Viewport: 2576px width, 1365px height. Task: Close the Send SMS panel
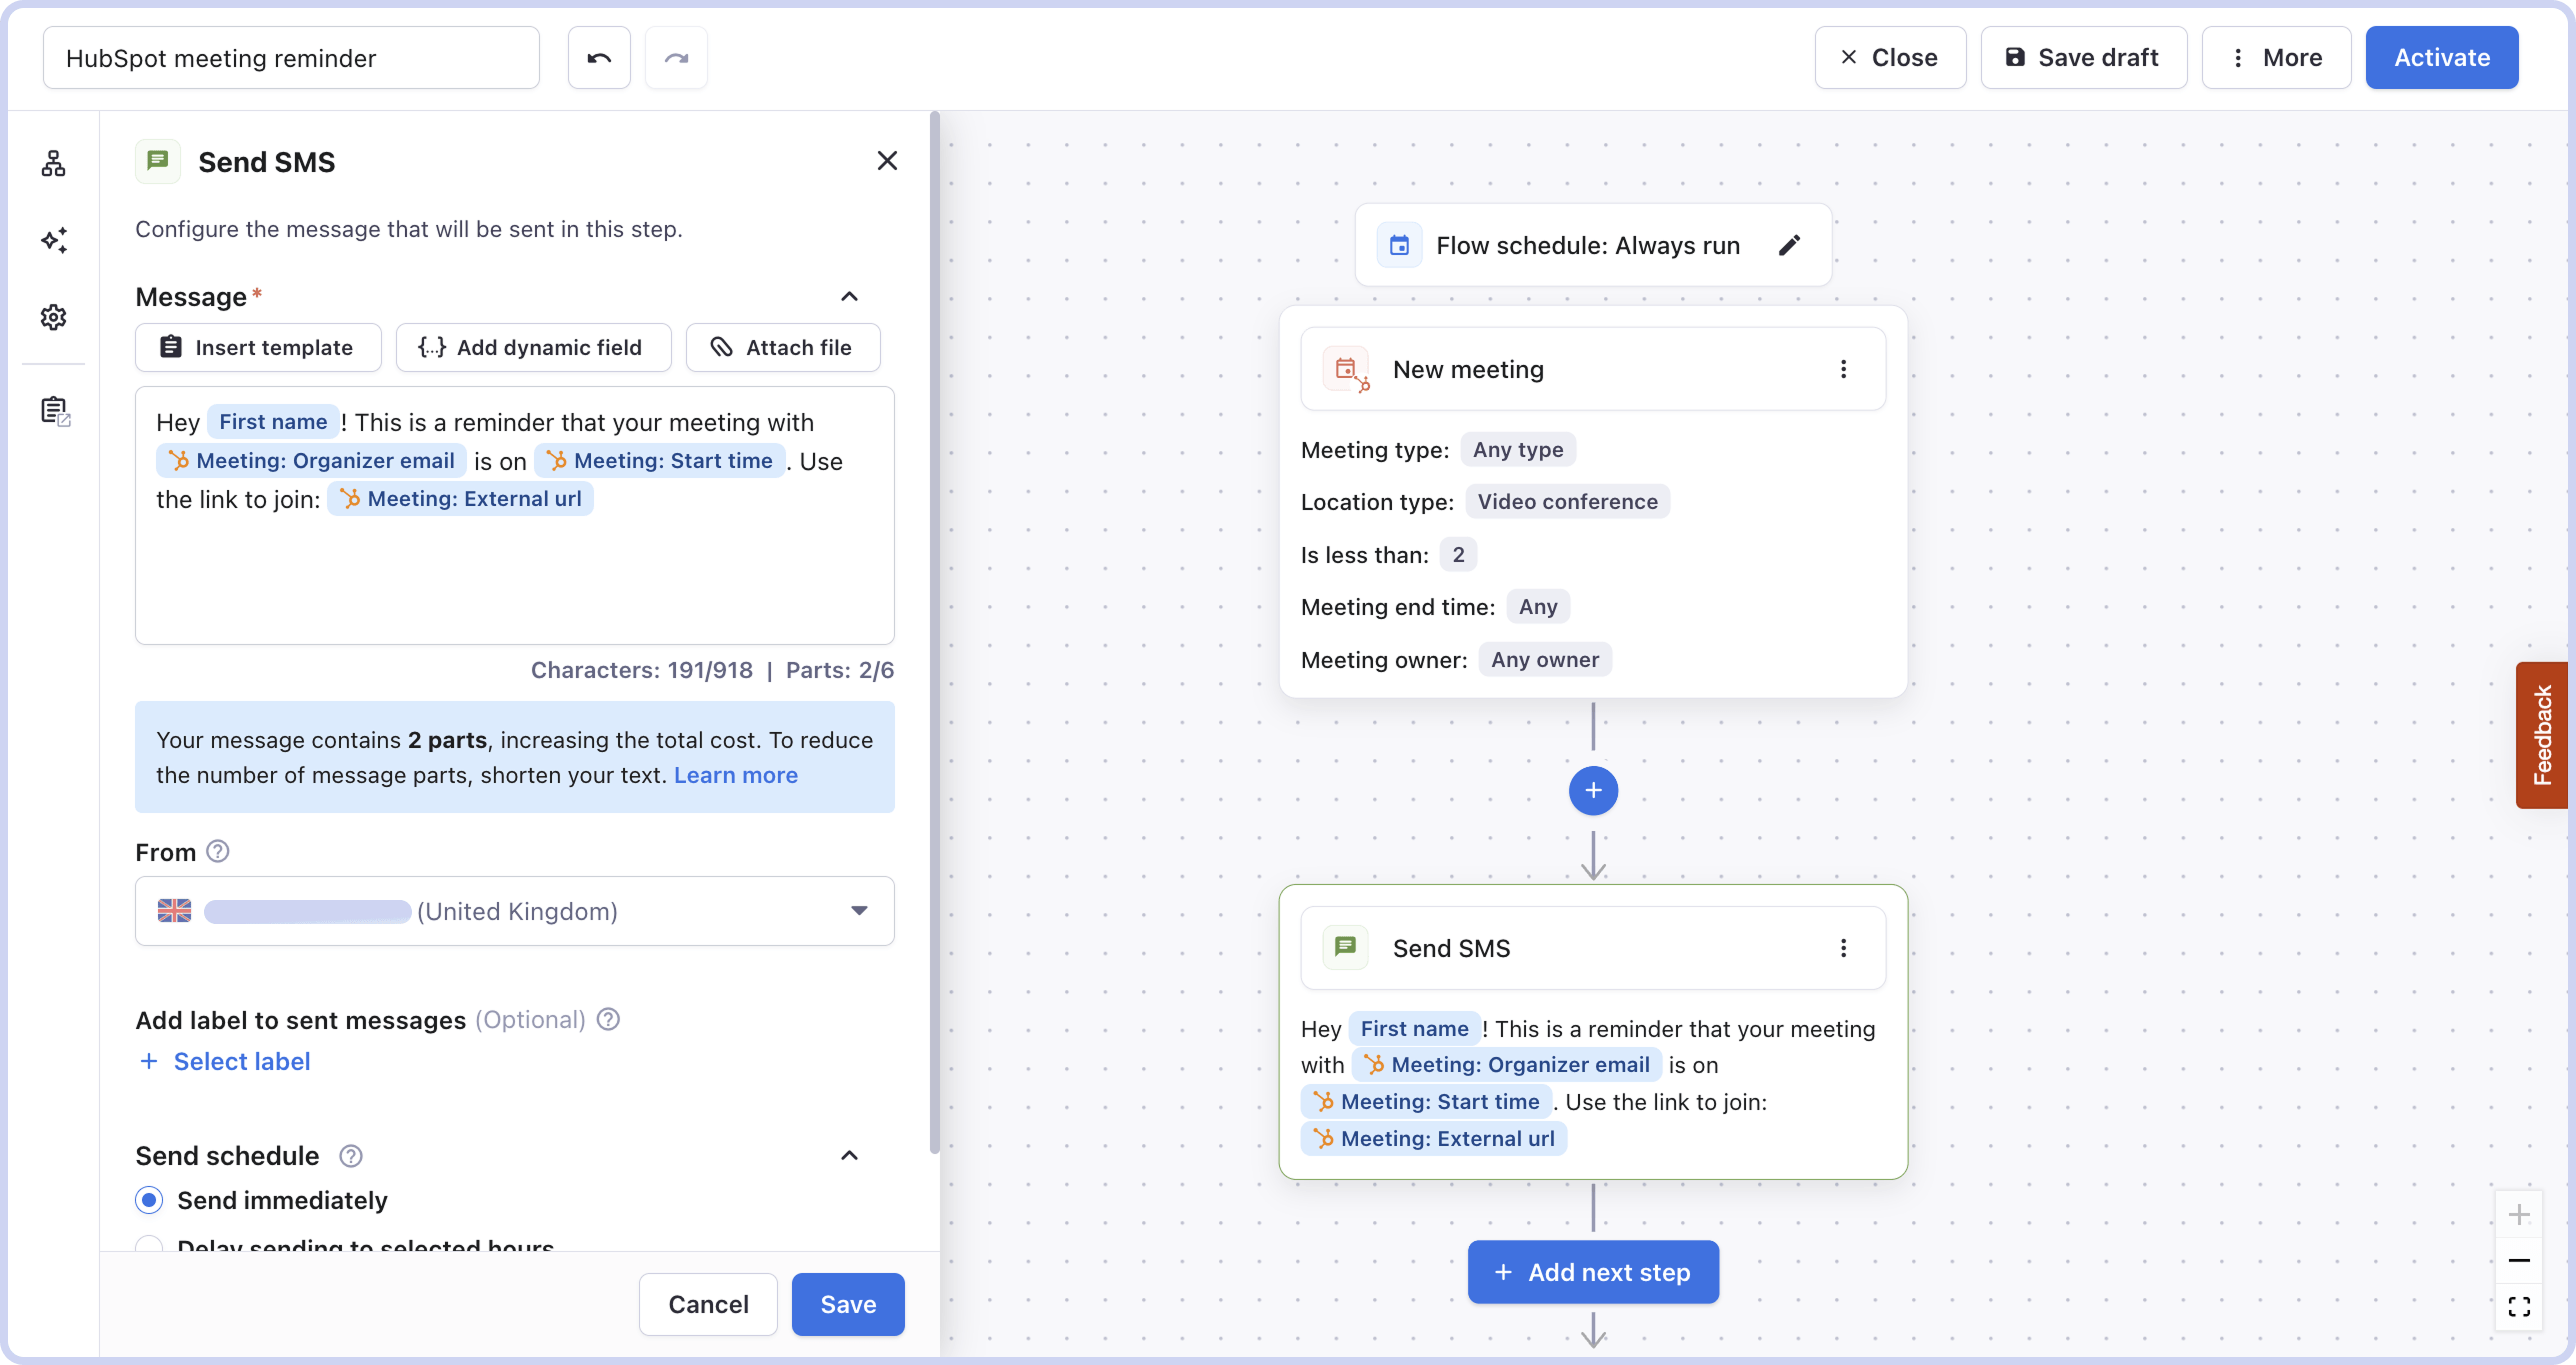point(887,161)
